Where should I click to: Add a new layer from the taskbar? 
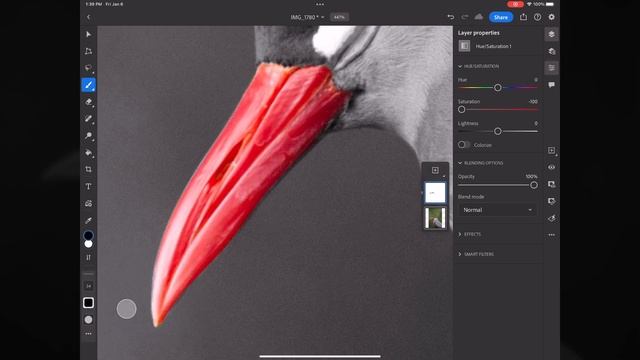point(551,151)
